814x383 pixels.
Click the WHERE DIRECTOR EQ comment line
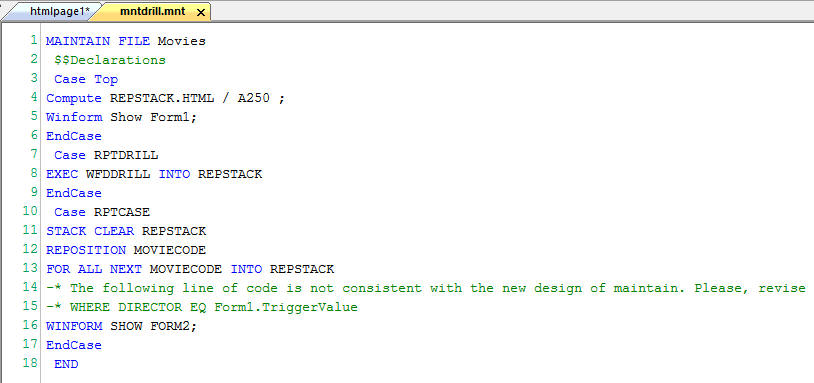[x=202, y=307]
